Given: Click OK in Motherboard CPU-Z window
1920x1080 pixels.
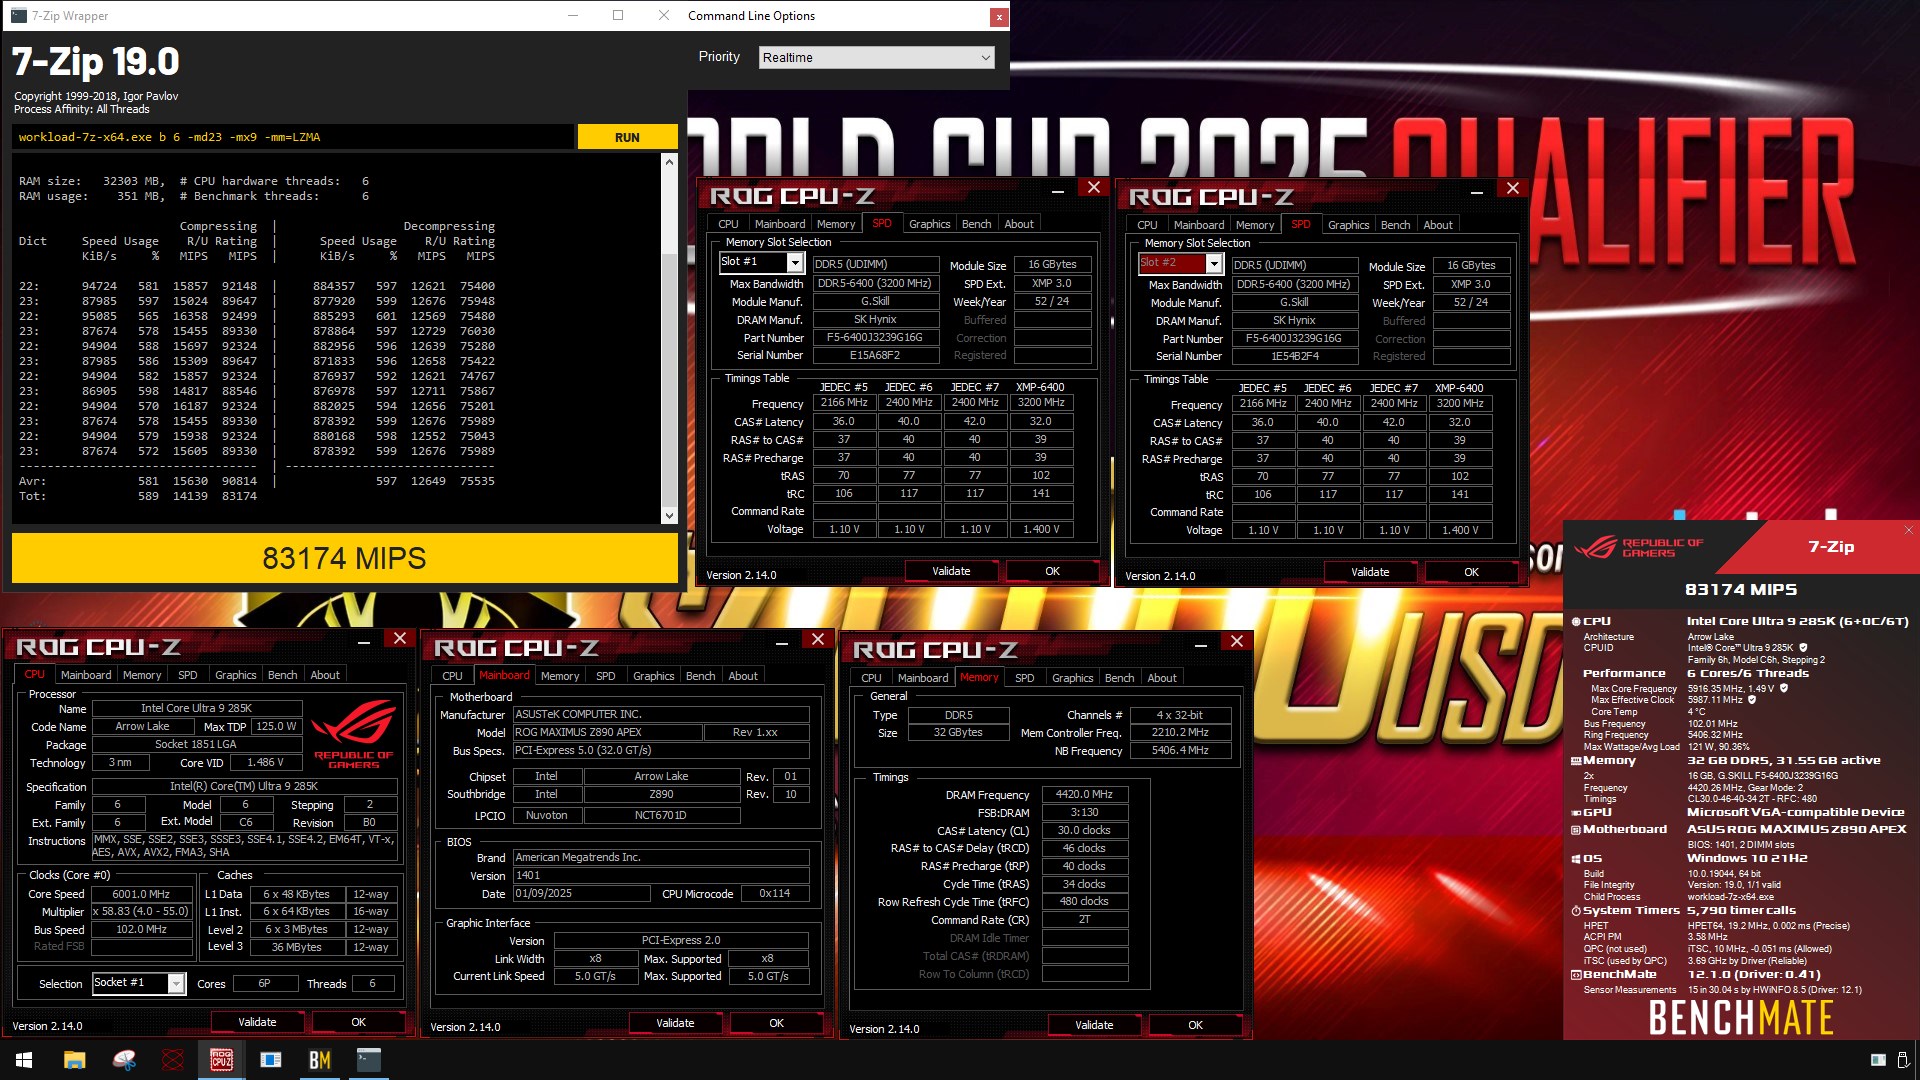Looking at the screenshot, I should [776, 1023].
